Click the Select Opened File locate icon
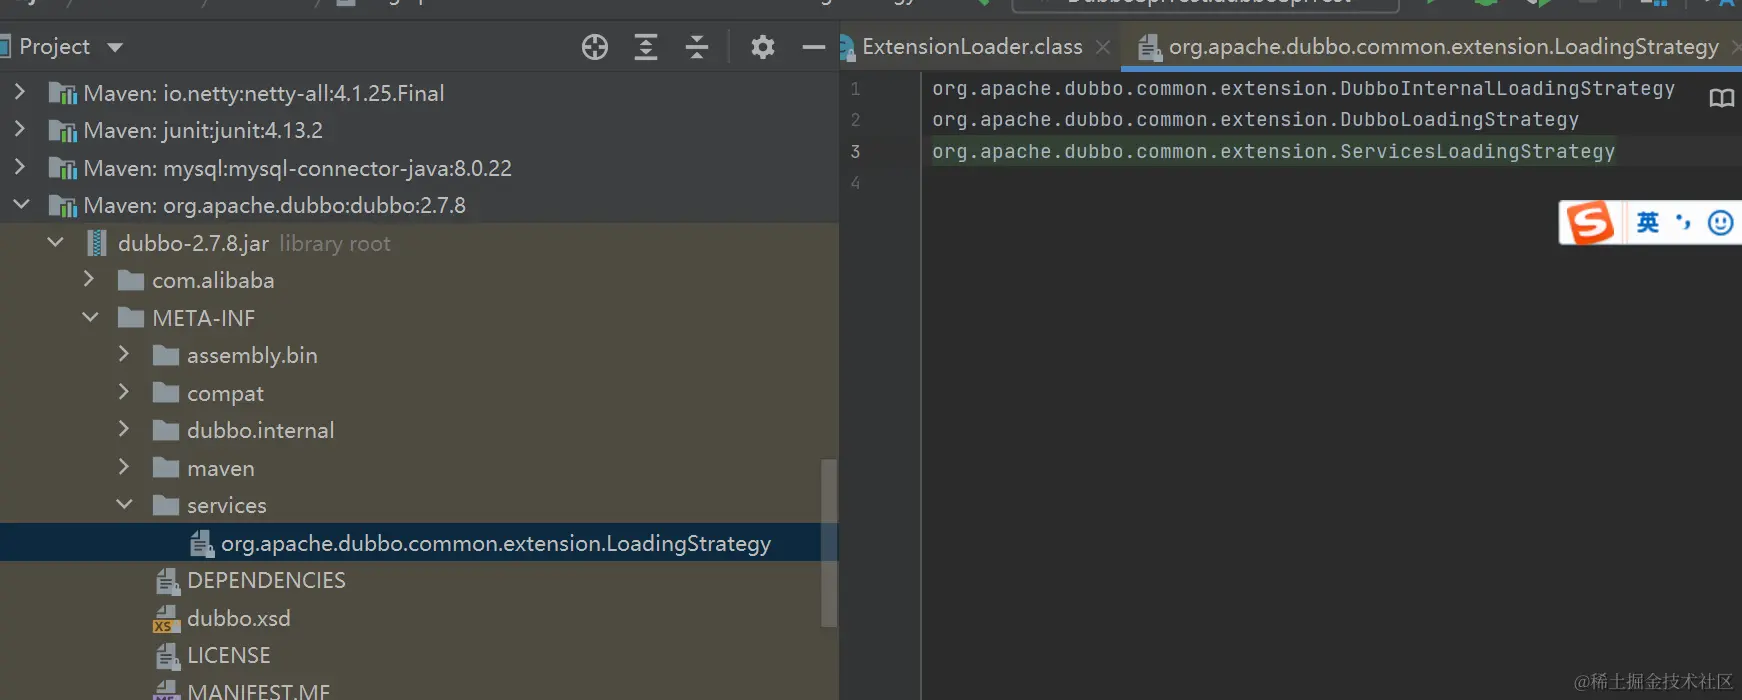This screenshot has width=1742, height=700. tap(595, 47)
